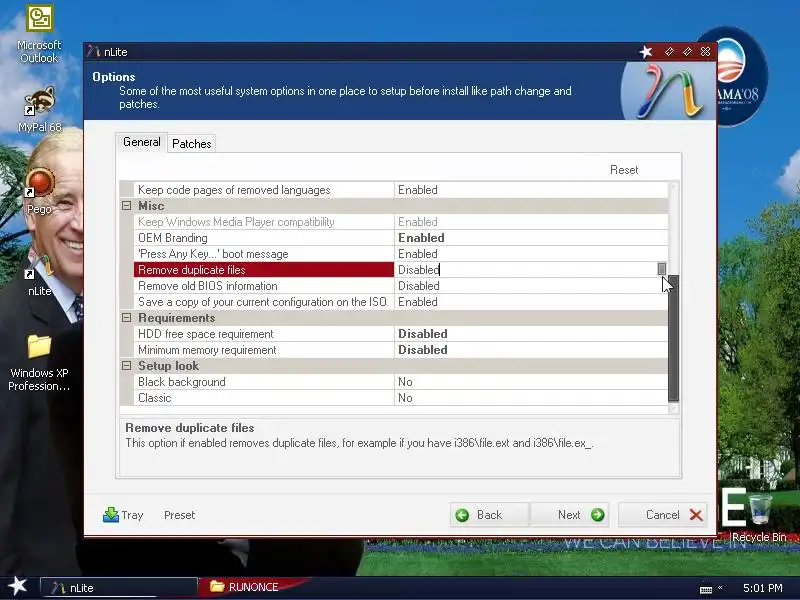The image size is (800, 600).
Task: Click OEM Branding Enabled value
Action: [x=531, y=238]
